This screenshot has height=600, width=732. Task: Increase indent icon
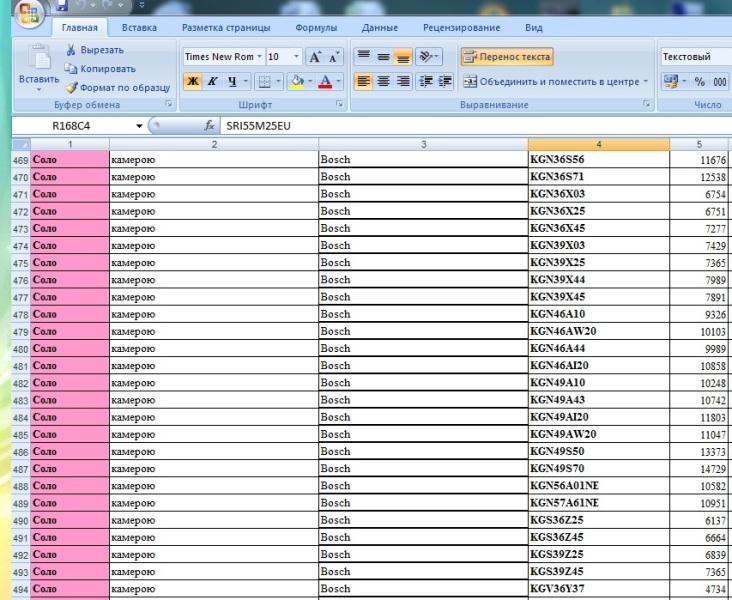click(x=444, y=81)
